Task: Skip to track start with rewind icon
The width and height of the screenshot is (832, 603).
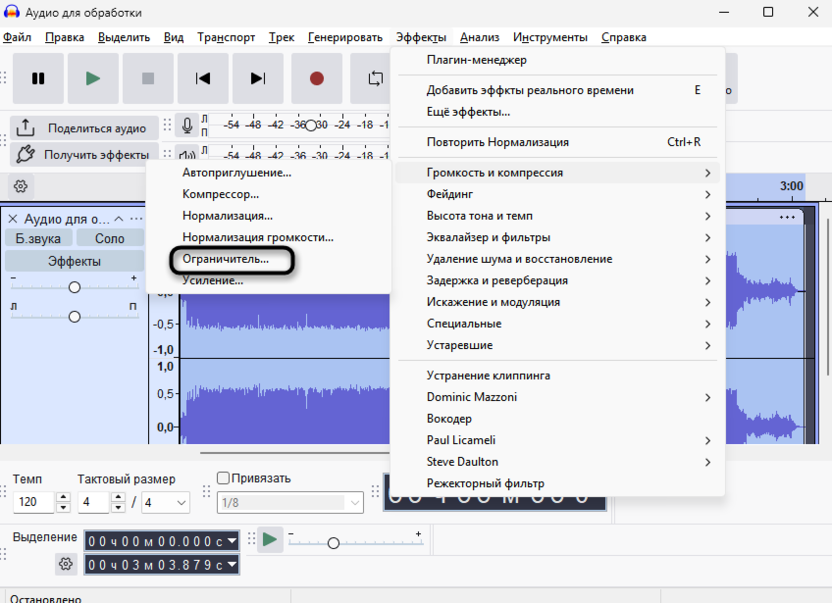Action: click(x=203, y=78)
